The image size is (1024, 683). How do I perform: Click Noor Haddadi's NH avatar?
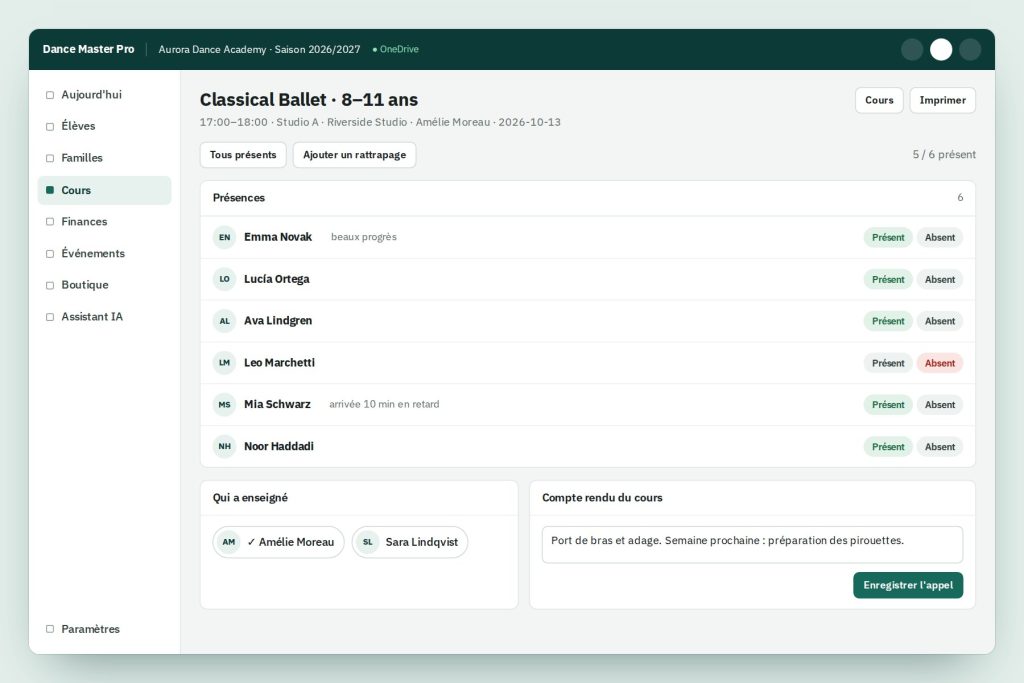click(224, 446)
